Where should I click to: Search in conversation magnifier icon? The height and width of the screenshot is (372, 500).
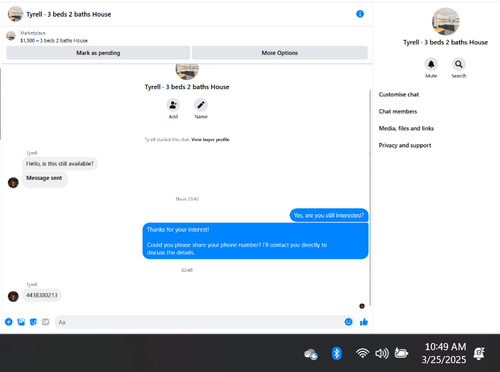pyautogui.click(x=459, y=64)
